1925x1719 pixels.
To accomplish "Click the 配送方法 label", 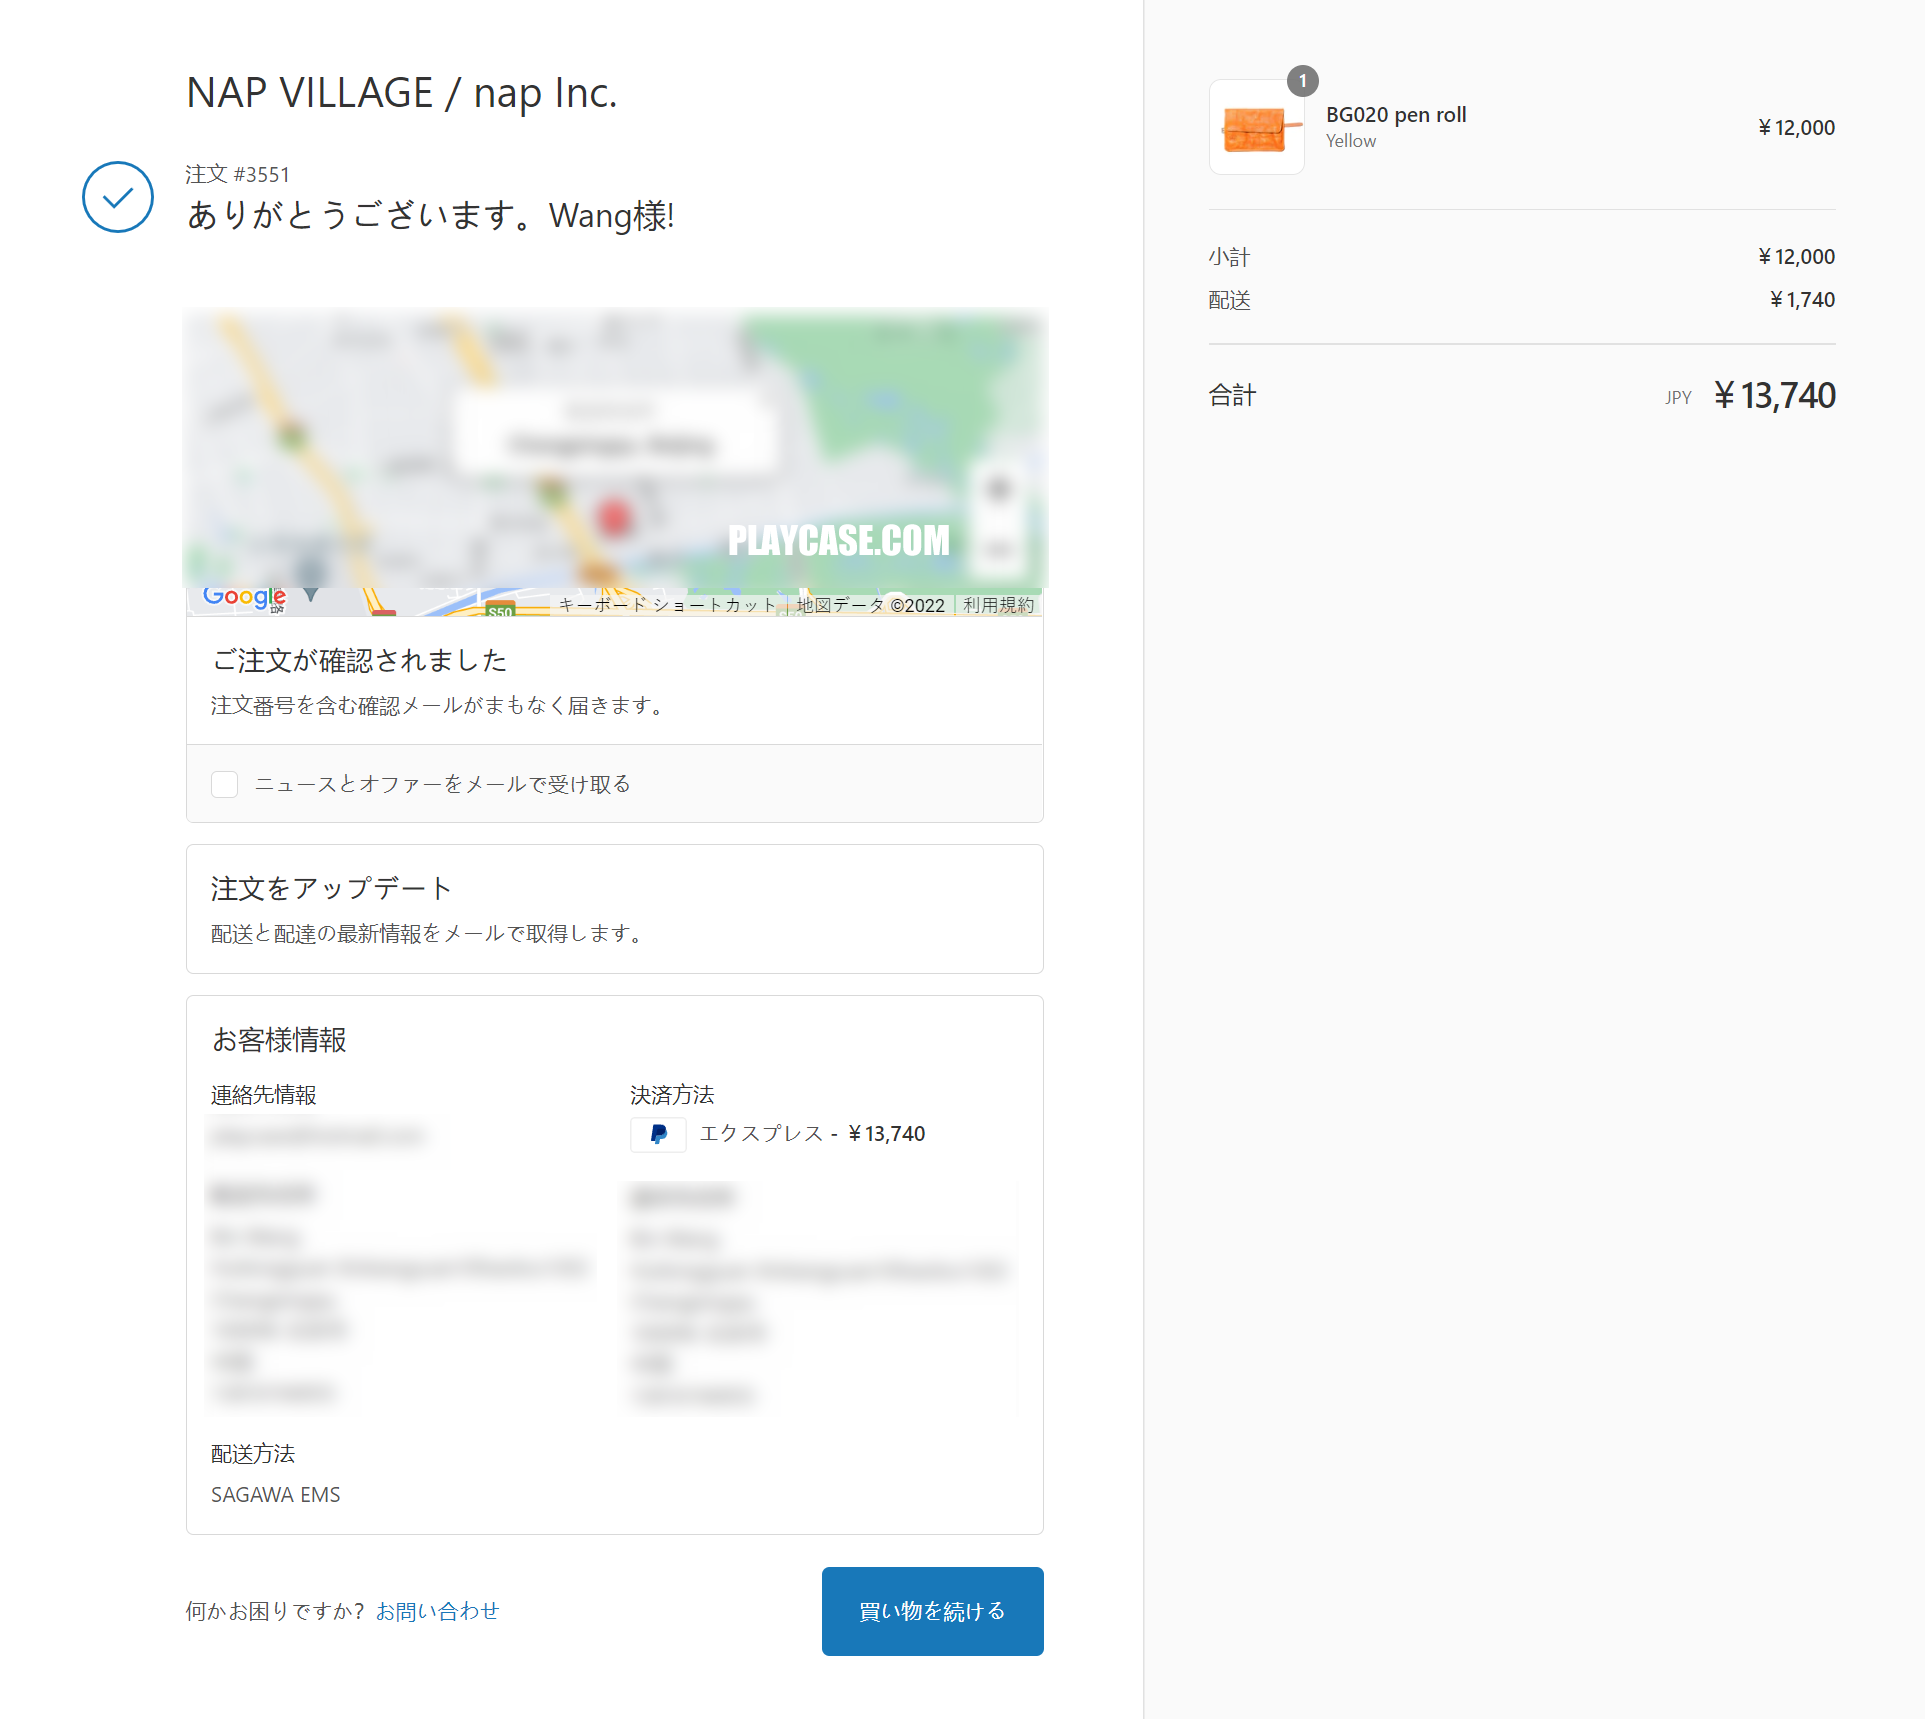I will pyautogui.click(x=253, y=1454).
